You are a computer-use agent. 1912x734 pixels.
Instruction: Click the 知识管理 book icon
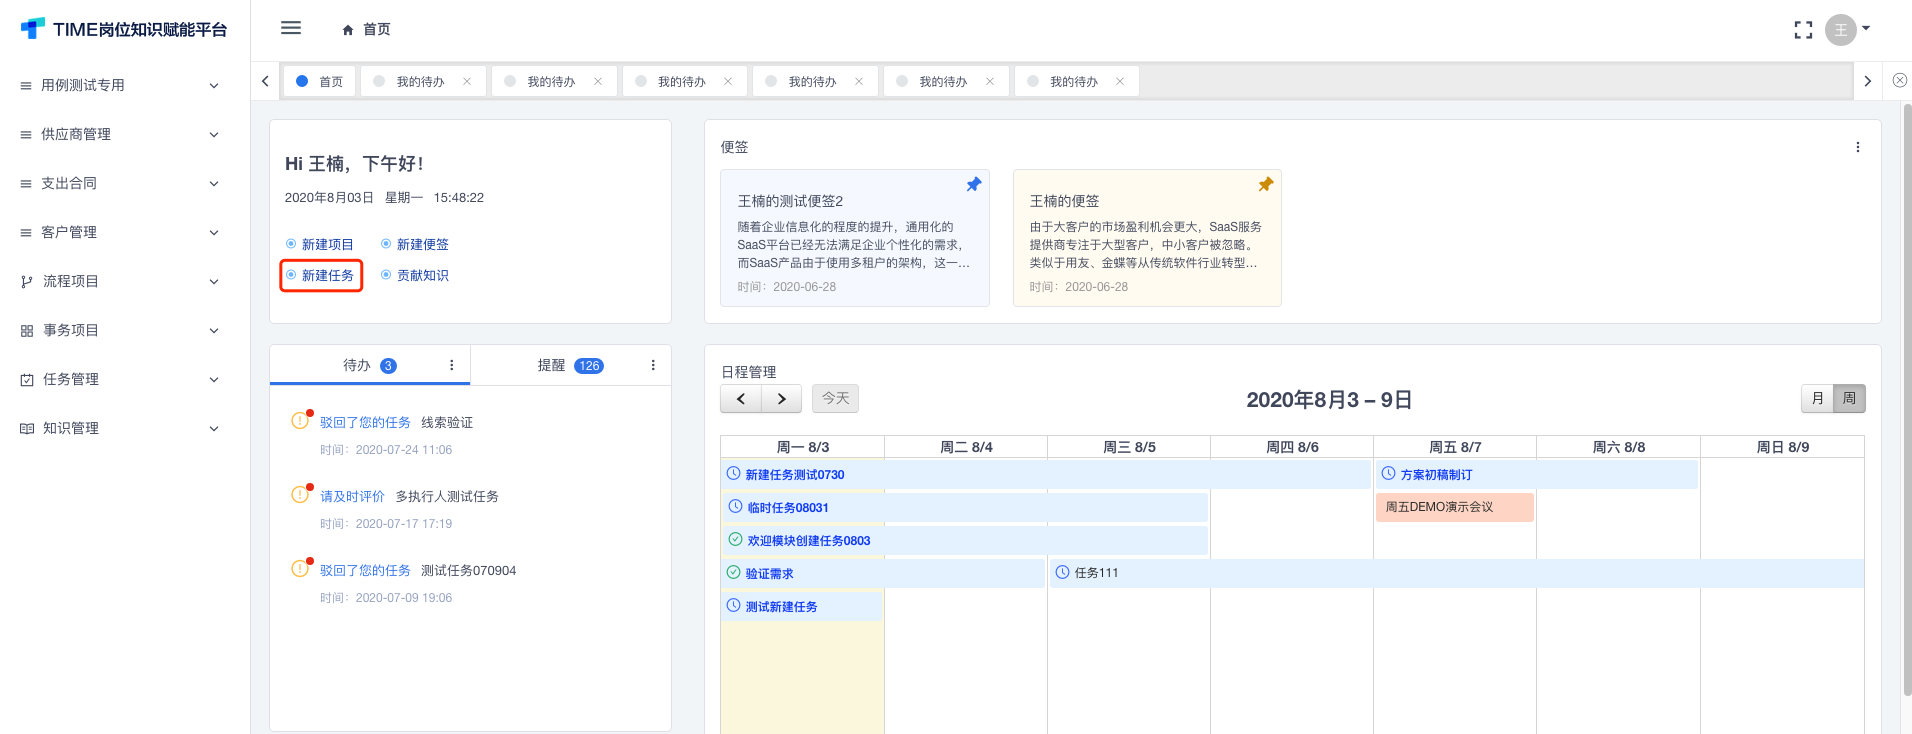[x=27, y=429]
